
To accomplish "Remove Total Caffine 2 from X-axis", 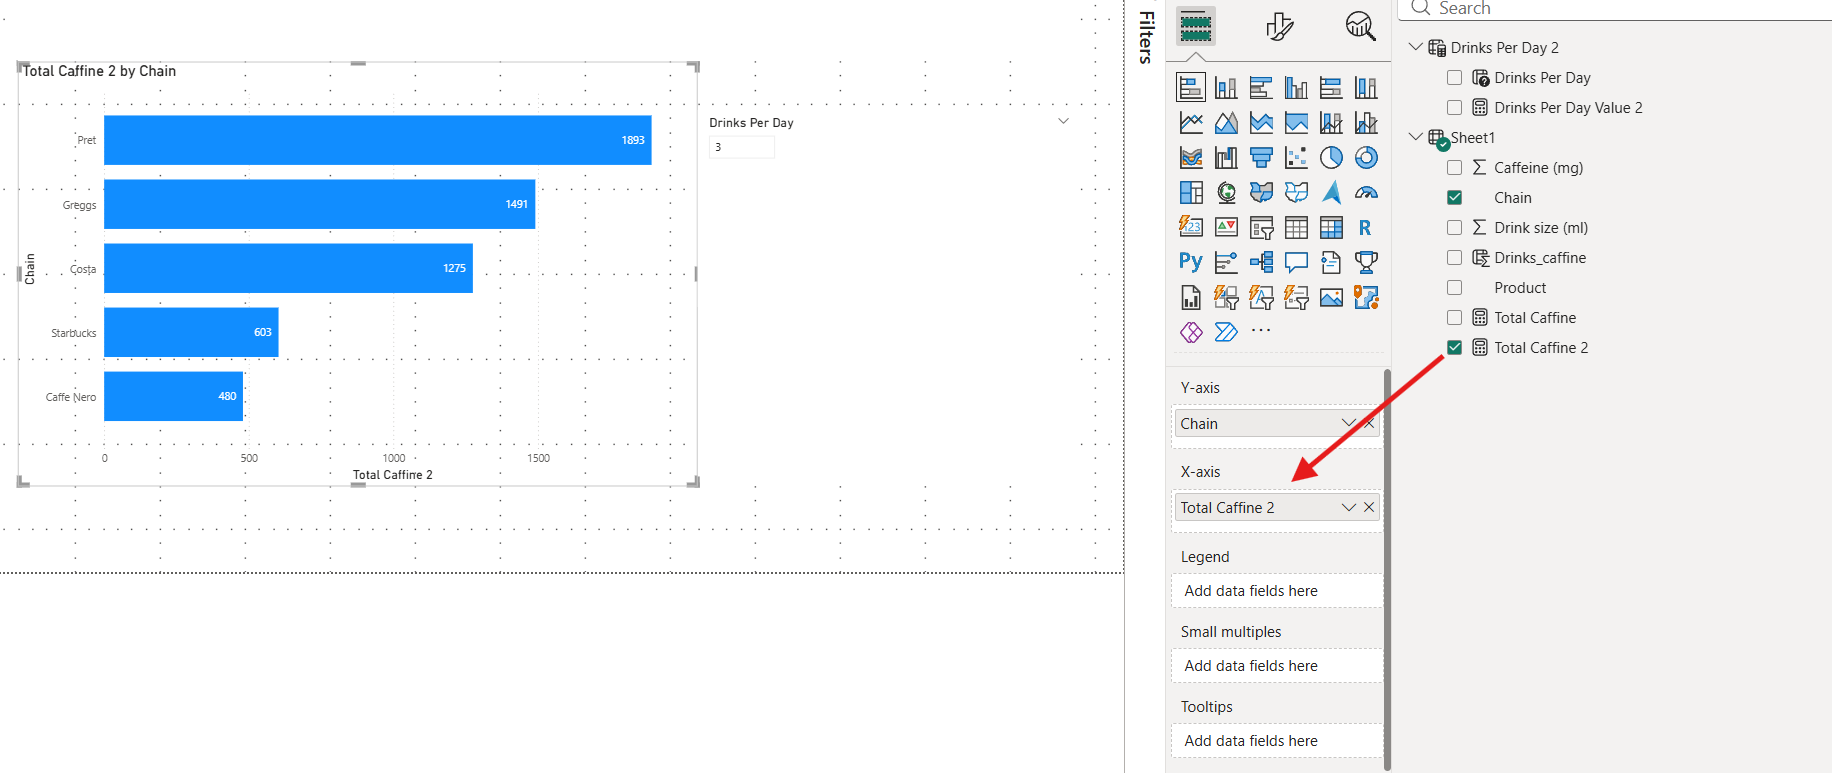I will [x=1369, y=508].
